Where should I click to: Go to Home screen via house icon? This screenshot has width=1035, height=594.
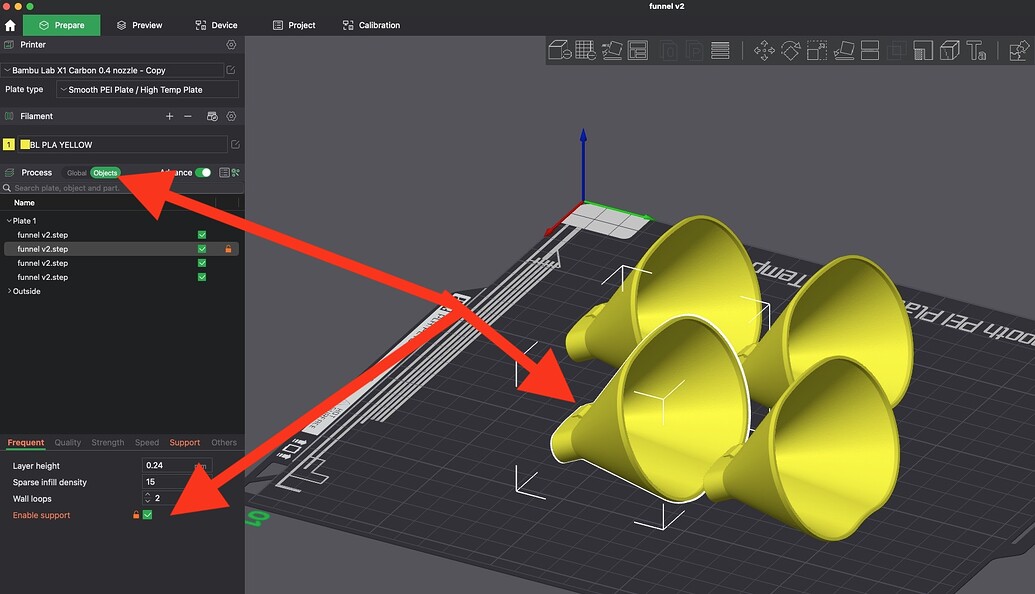[10, 25]
